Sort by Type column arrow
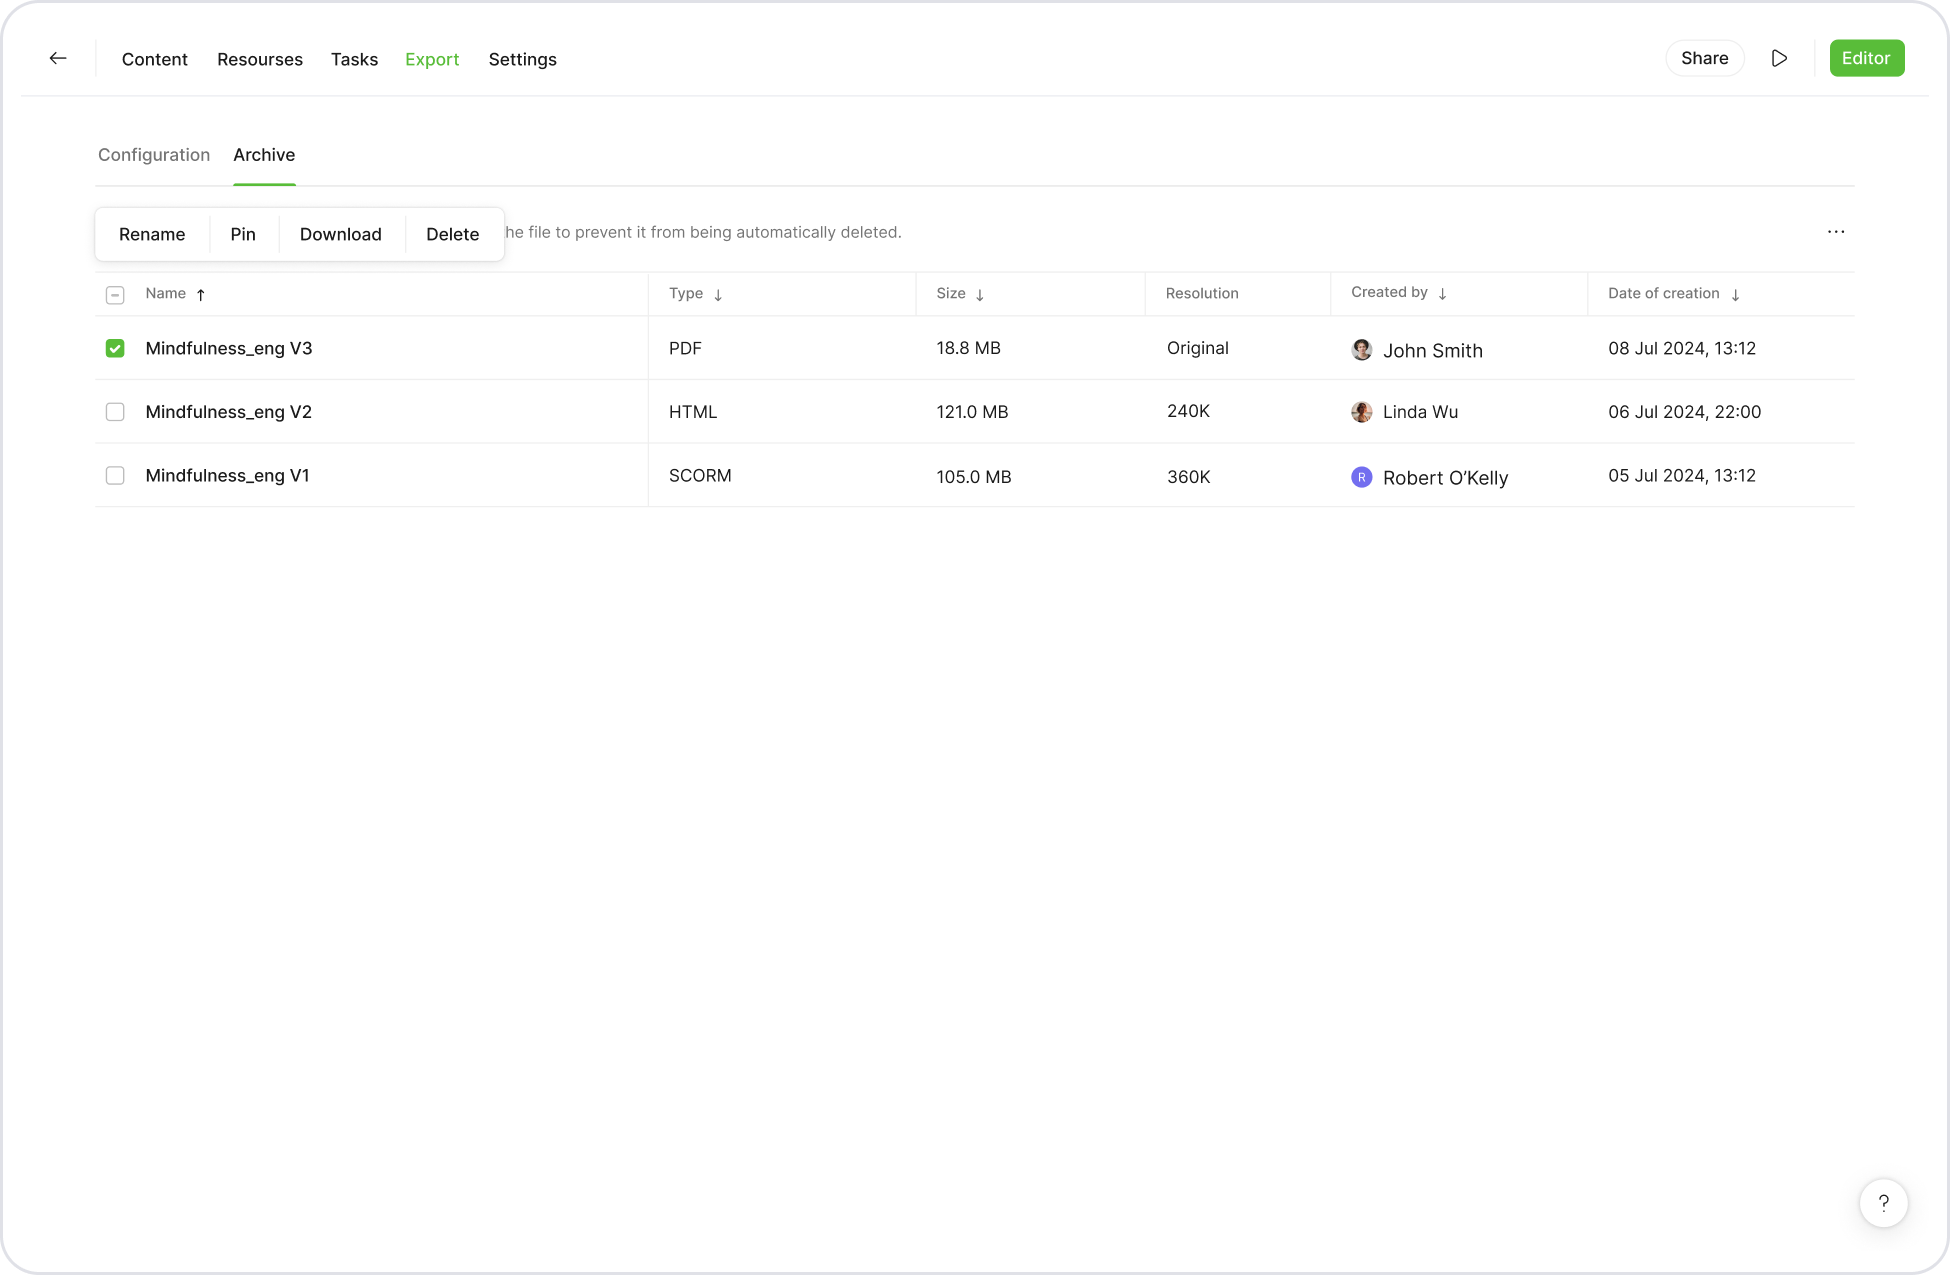Screen dimensions: 1950x1275 point(718,295)
